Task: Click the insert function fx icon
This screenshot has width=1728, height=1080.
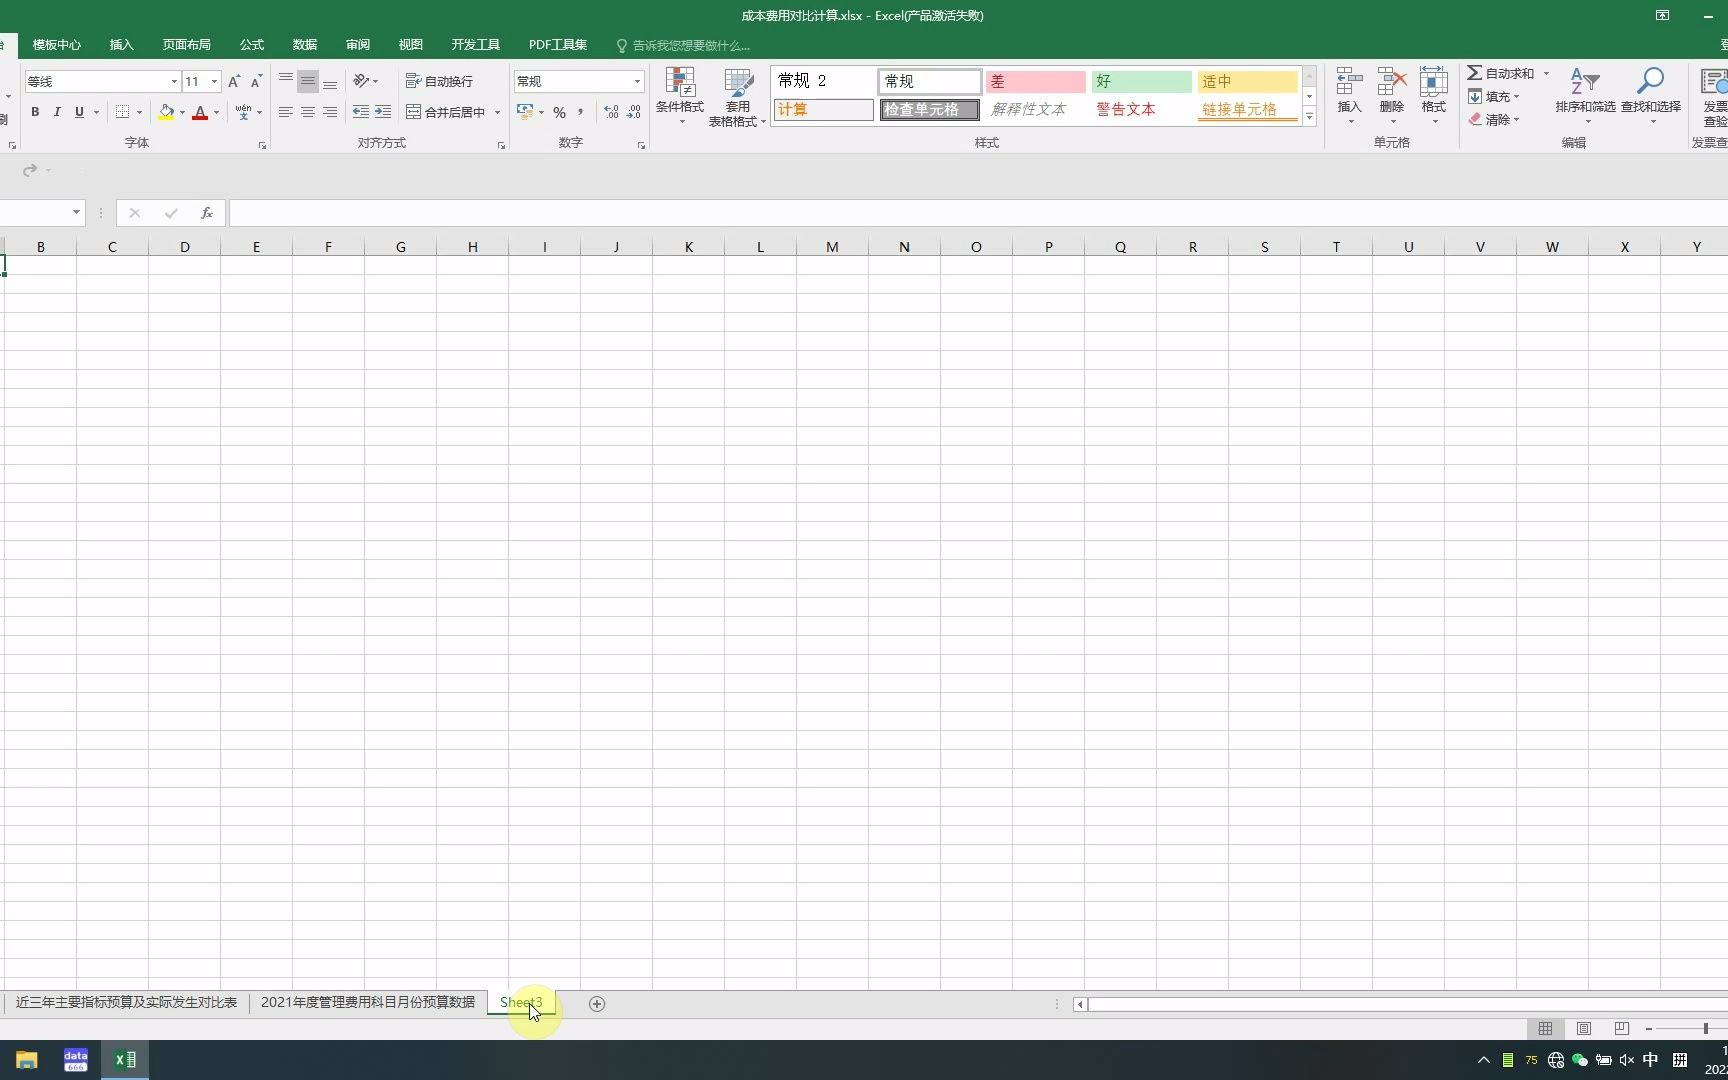Action: pyautogui.click(x=207, y=213)
